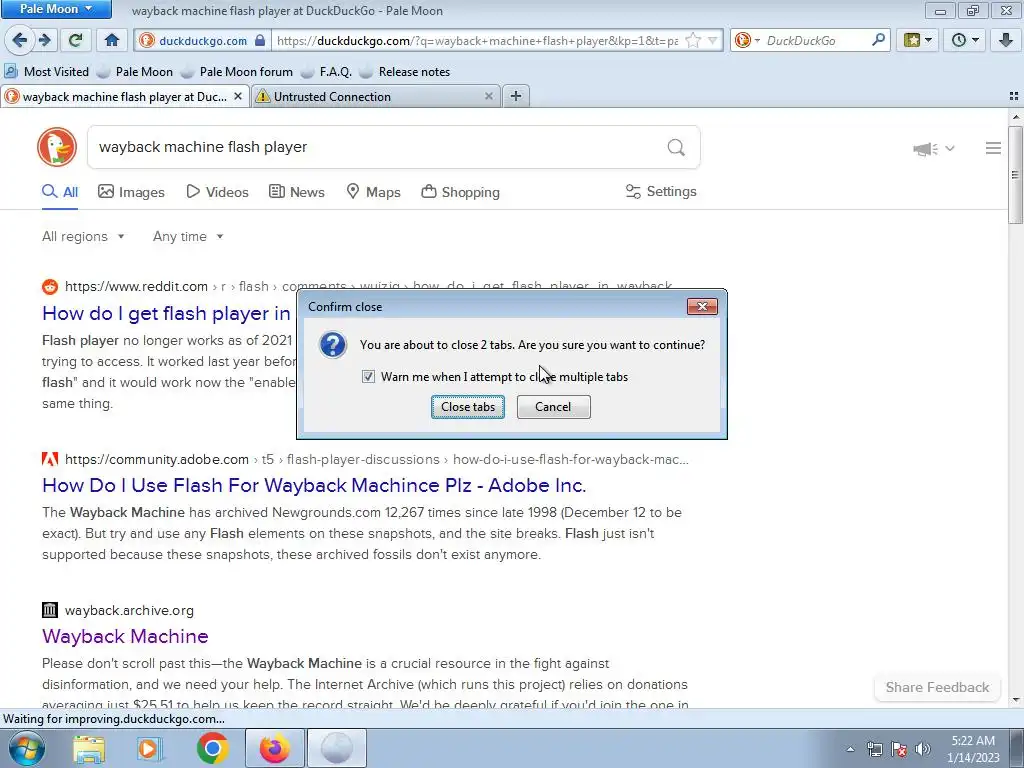
Task: Close the Untrusted Connection tab
Action: click(x=488, y=96)
